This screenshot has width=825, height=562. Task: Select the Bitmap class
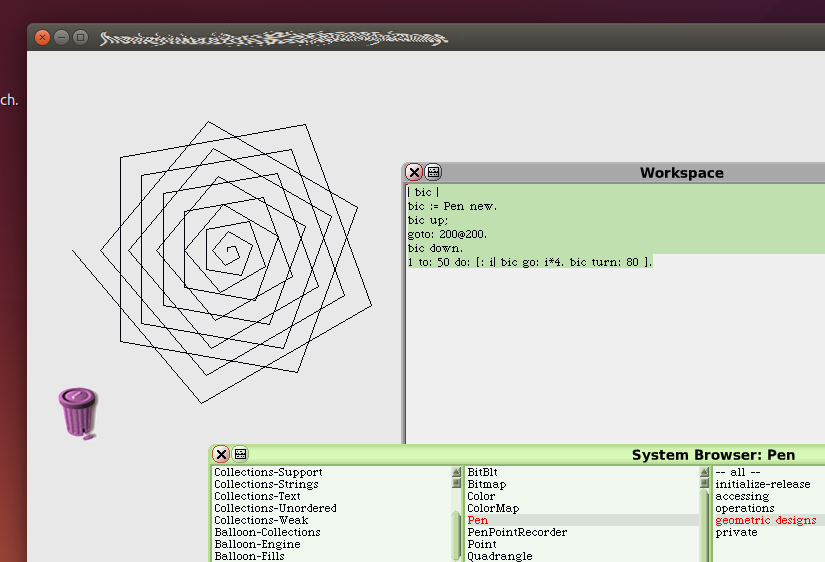489,484
